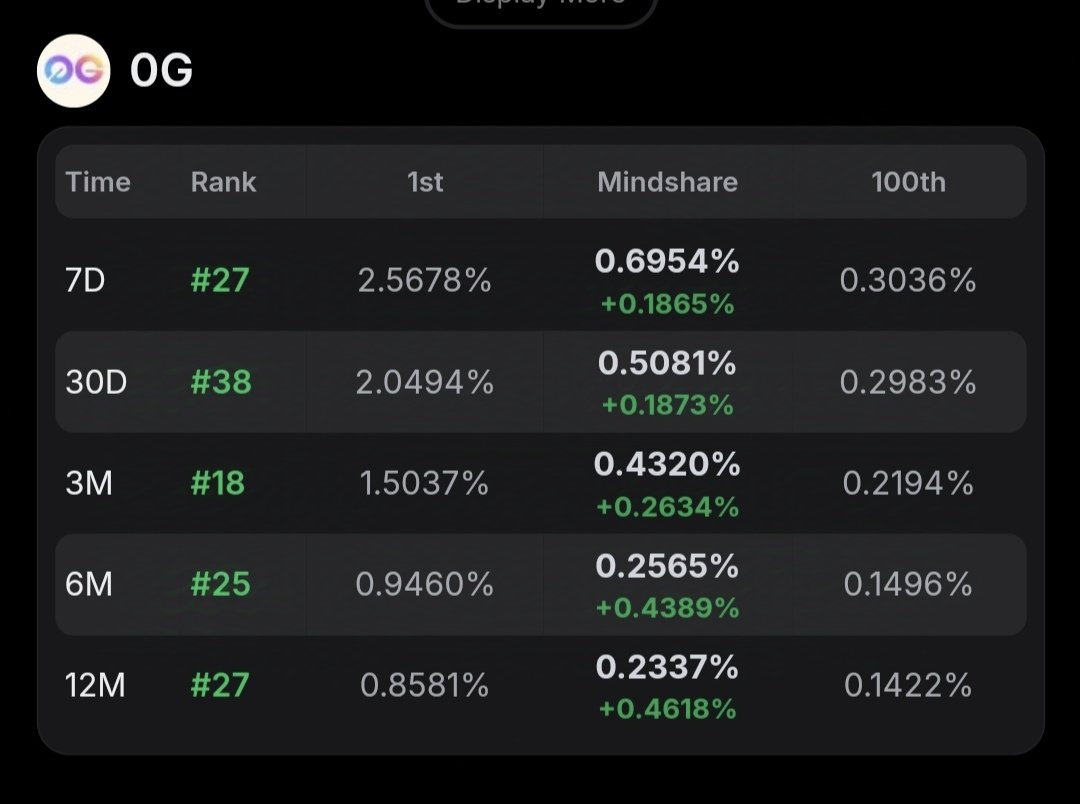Select the 6M timeframe row label
Image resolution: width=1080 pixels, height=804 pixels.
(x=89, y=584)
